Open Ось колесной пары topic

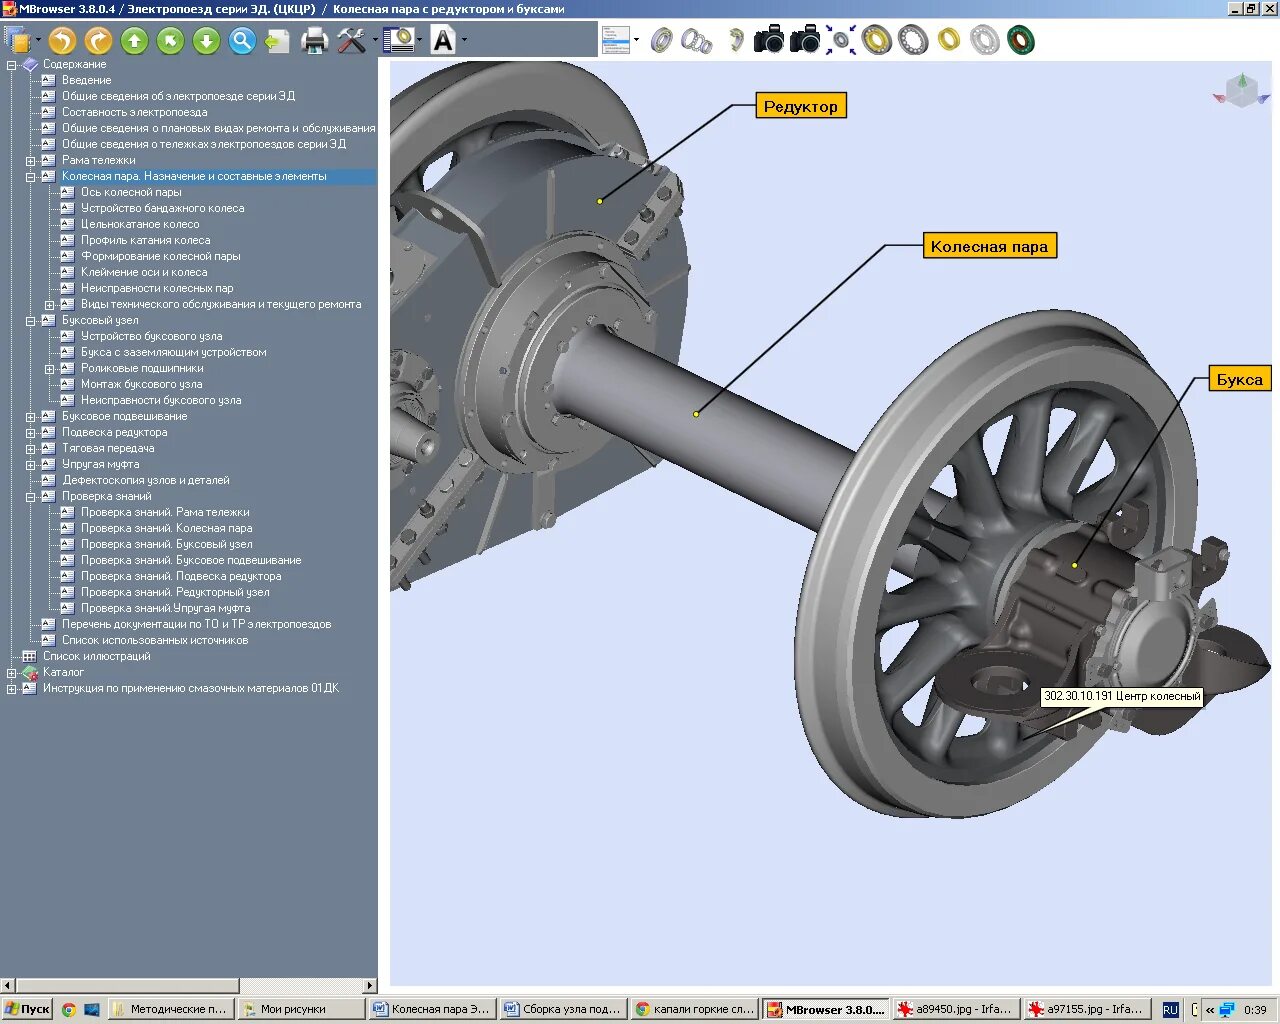(x=131, y=192)
